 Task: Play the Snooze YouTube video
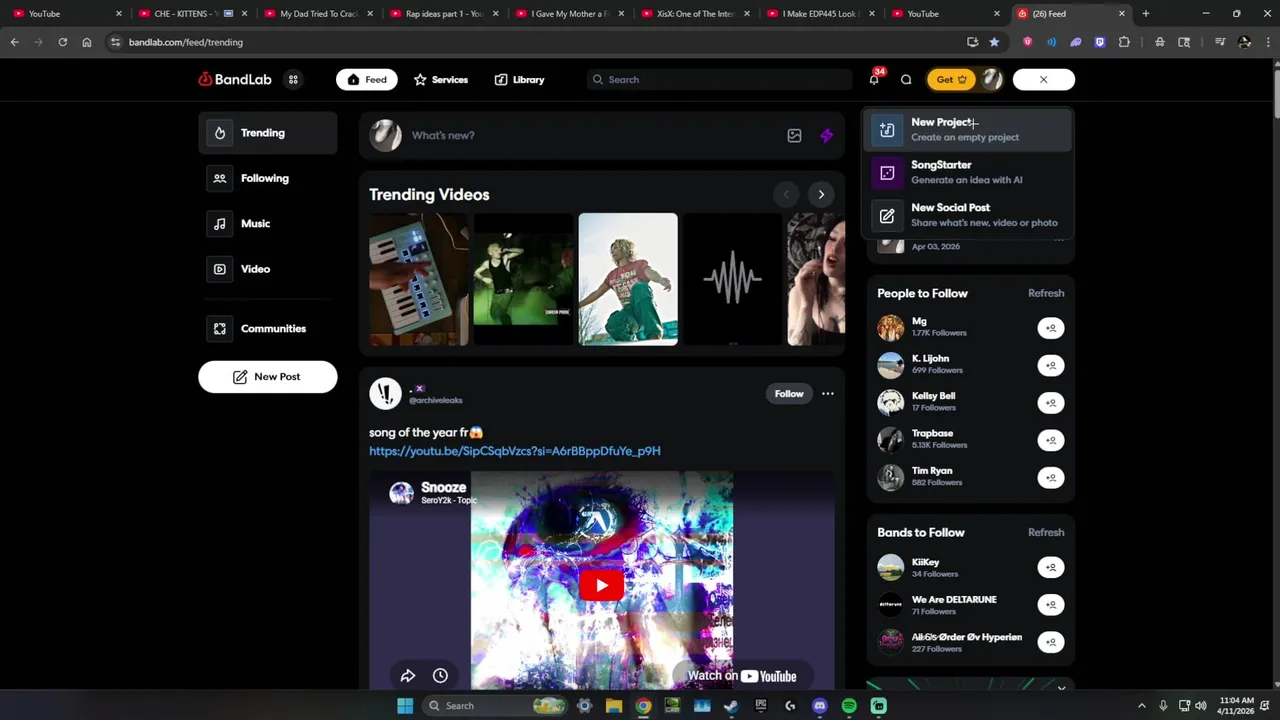601,586
